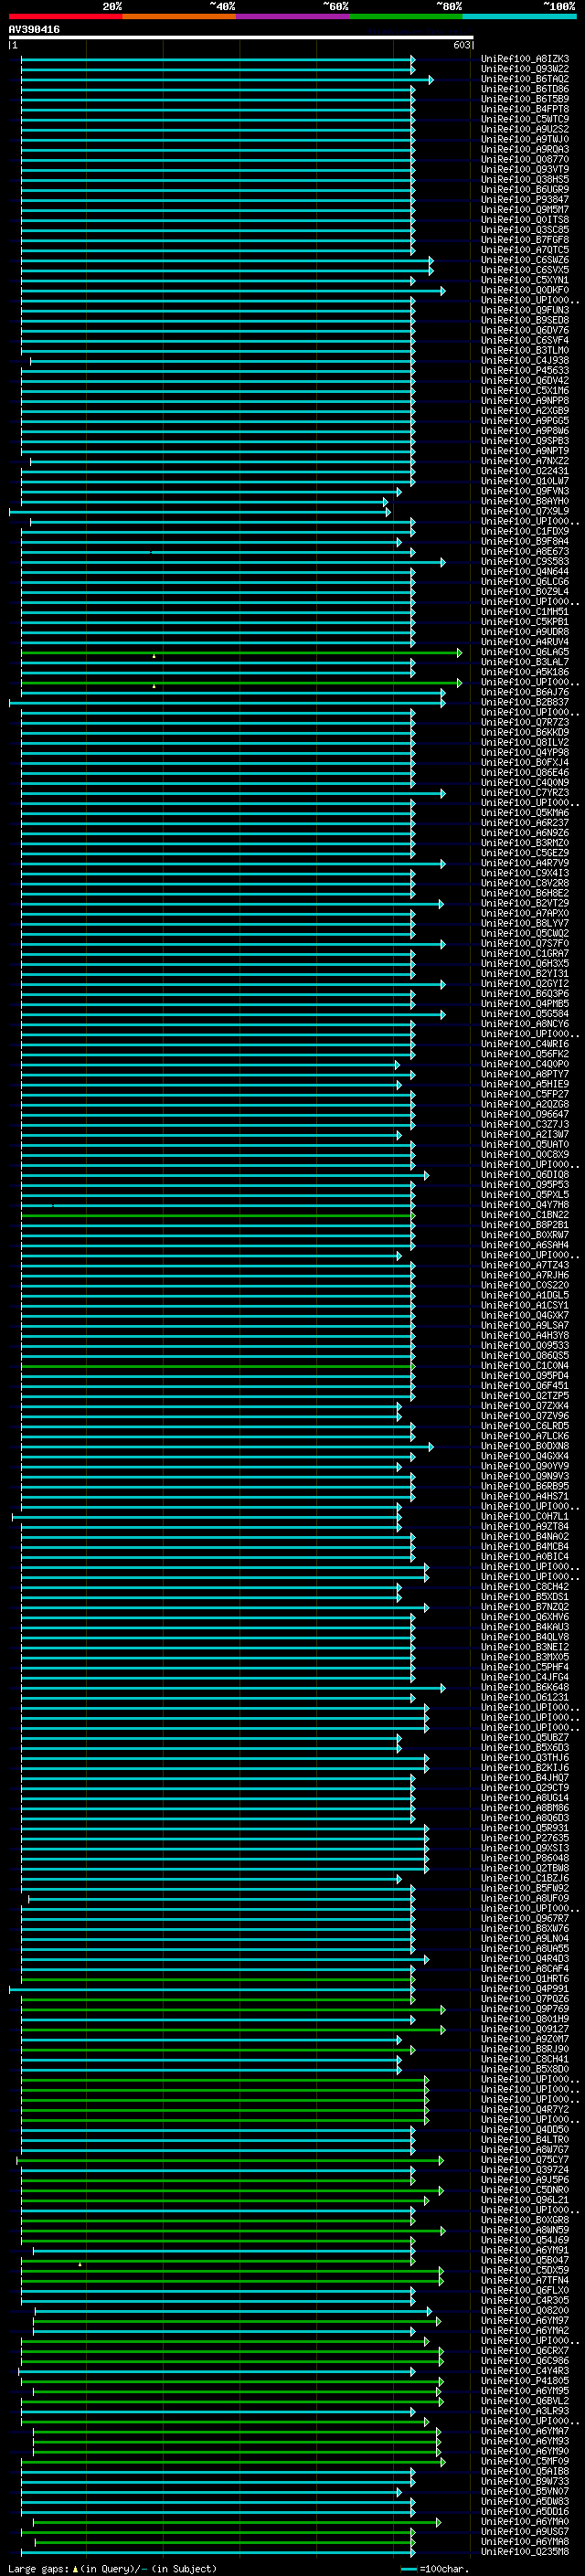Select hit label UniRef100_A7TFN4
Screen dimensions: 585x2576
(x=525, y=2280)
